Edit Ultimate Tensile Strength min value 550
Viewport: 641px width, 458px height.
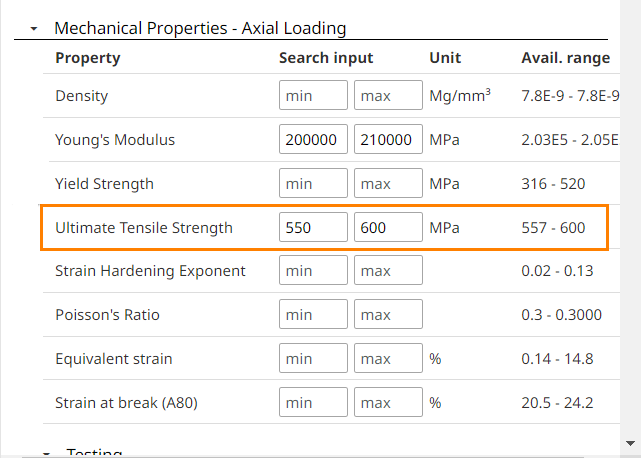(x=313, y=228)
